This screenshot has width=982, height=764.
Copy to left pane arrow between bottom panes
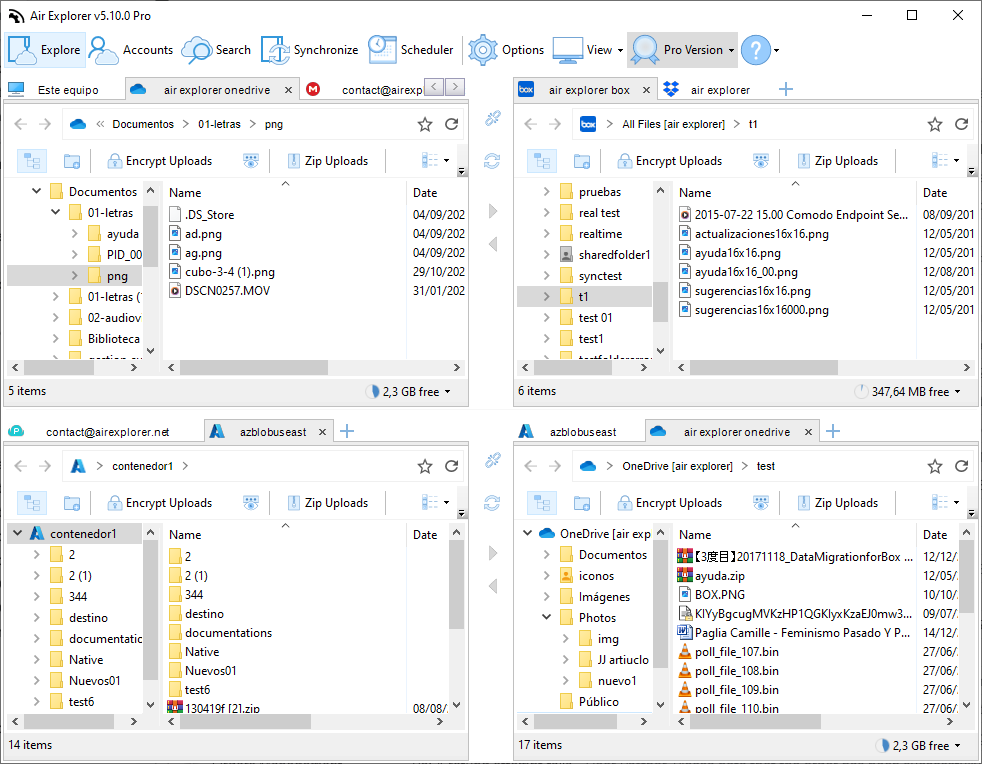(x=493, y=586)
